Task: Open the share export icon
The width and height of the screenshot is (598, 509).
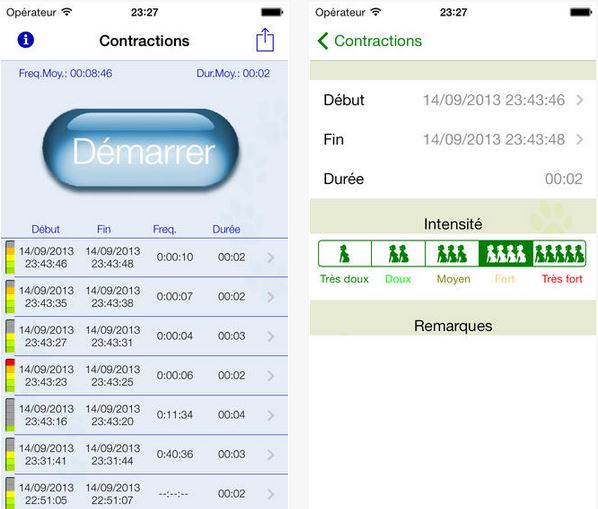Action: click(x=265, y=40)
